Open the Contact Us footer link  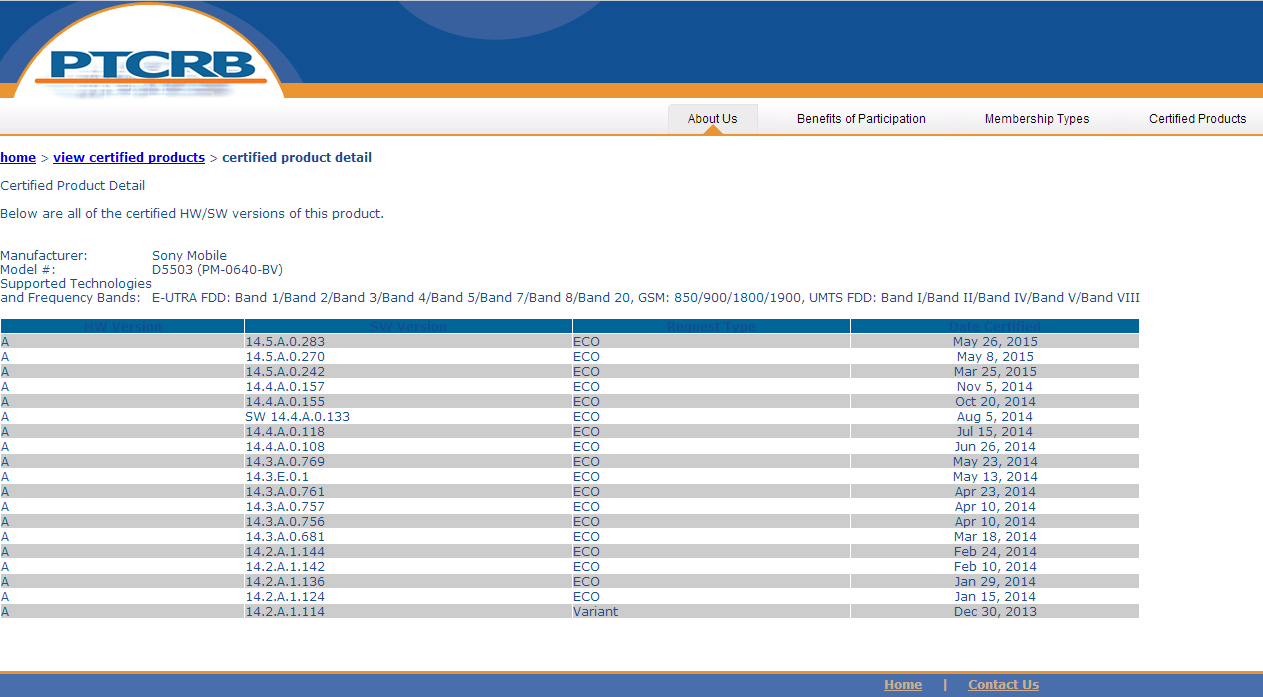pyautogui.click(x=1003, y=685)
